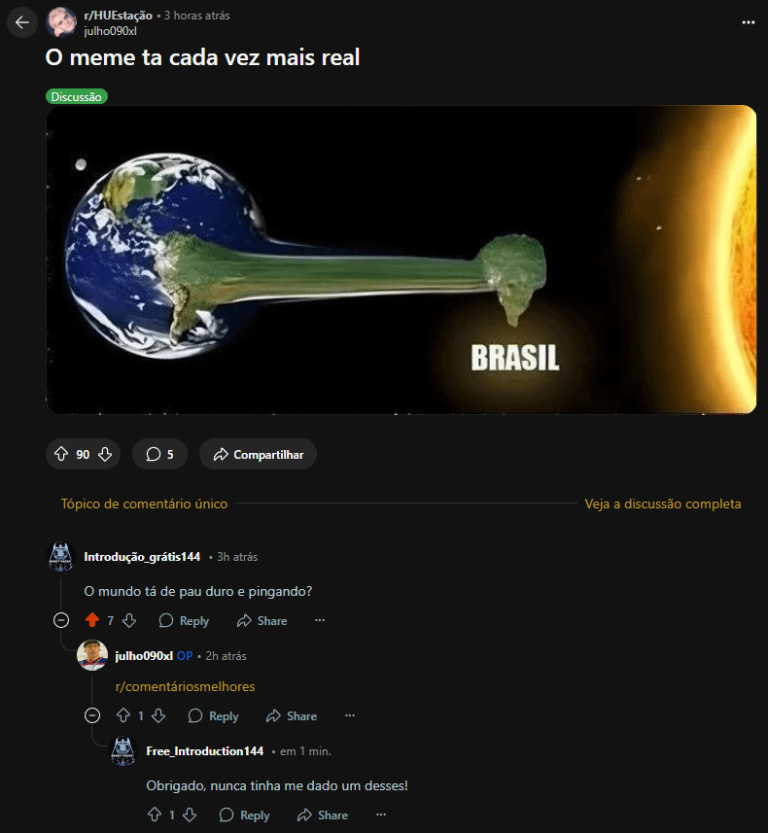The width and height of the screenshot is (768, 833).
Task: Select the Discussão flair tag
Action: (76, 97)
